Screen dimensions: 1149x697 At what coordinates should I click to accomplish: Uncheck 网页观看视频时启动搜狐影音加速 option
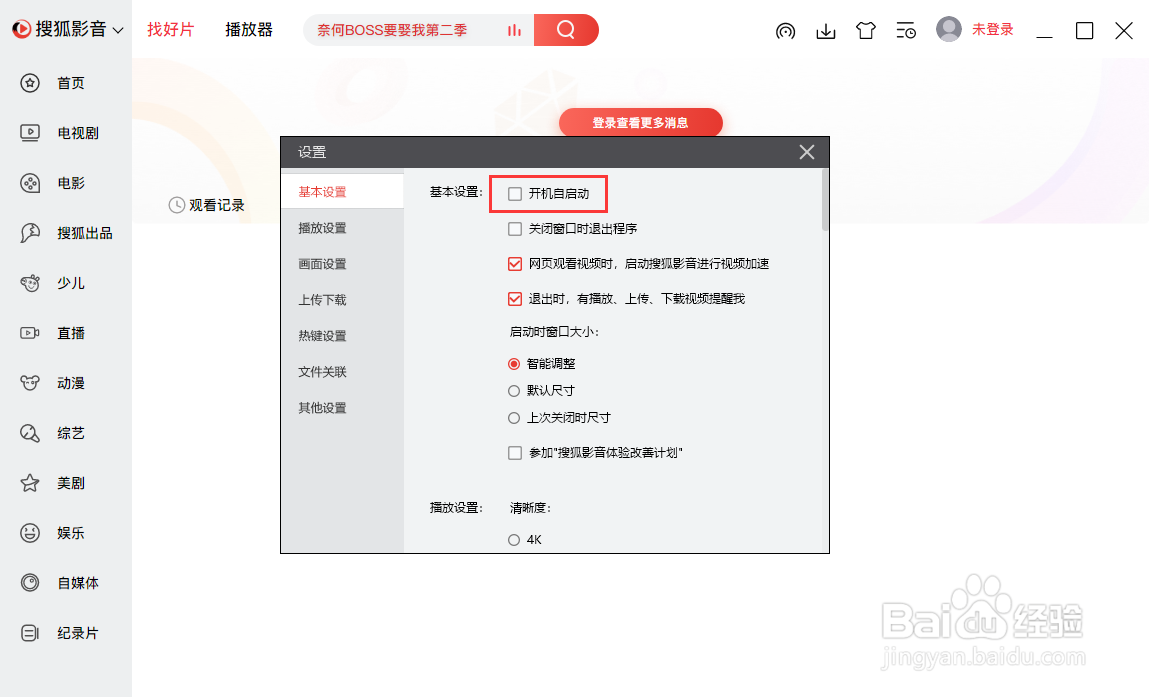point(515,264)
